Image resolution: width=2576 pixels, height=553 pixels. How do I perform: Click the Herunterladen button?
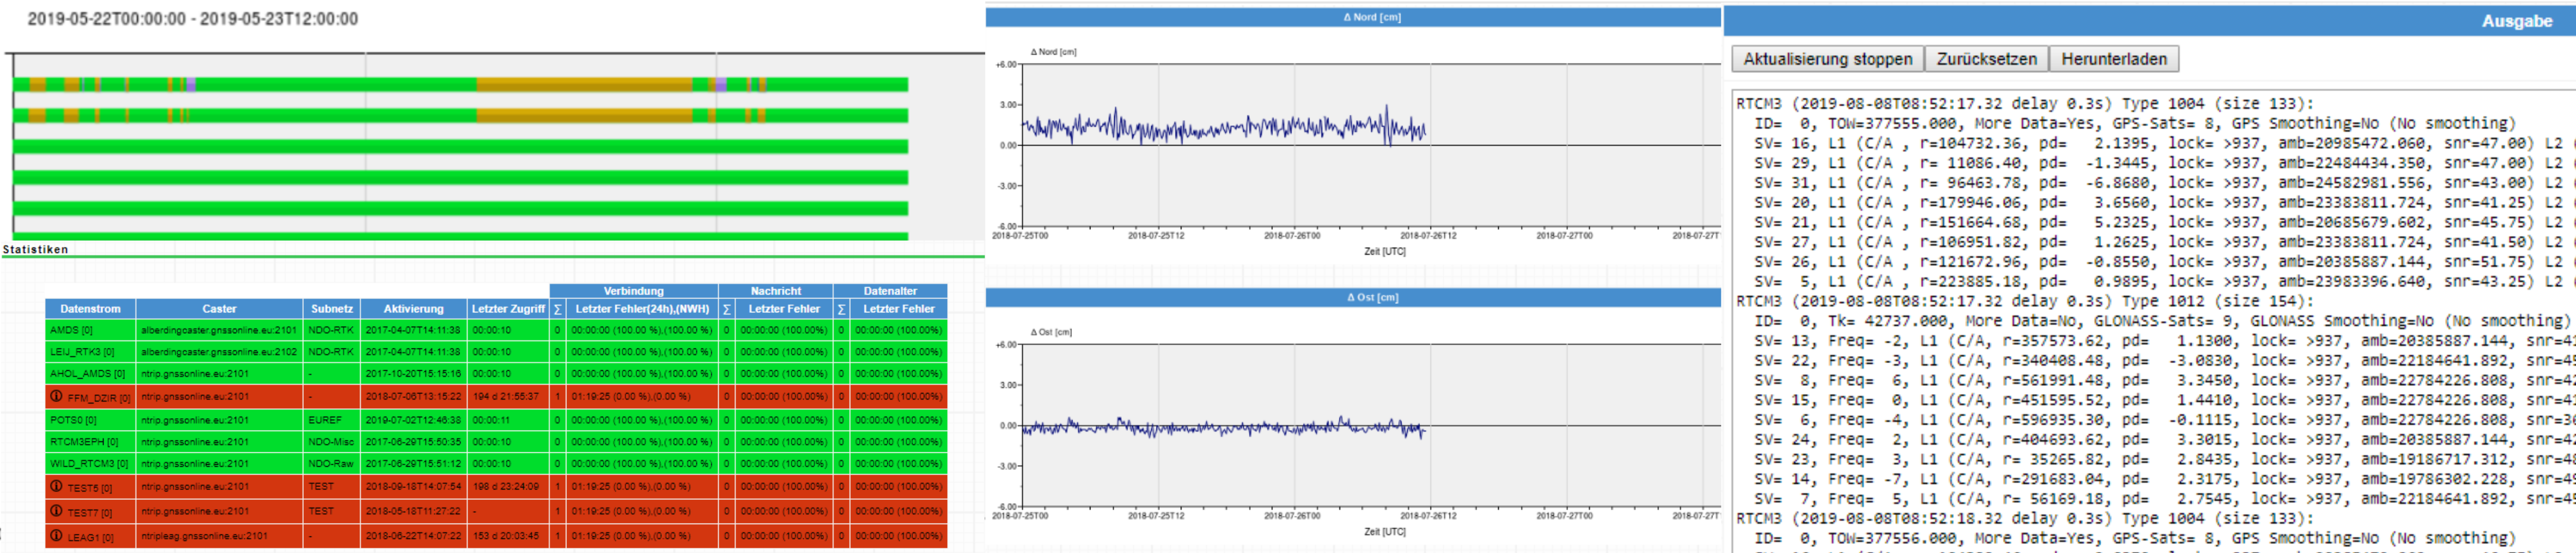(2113, 59)
